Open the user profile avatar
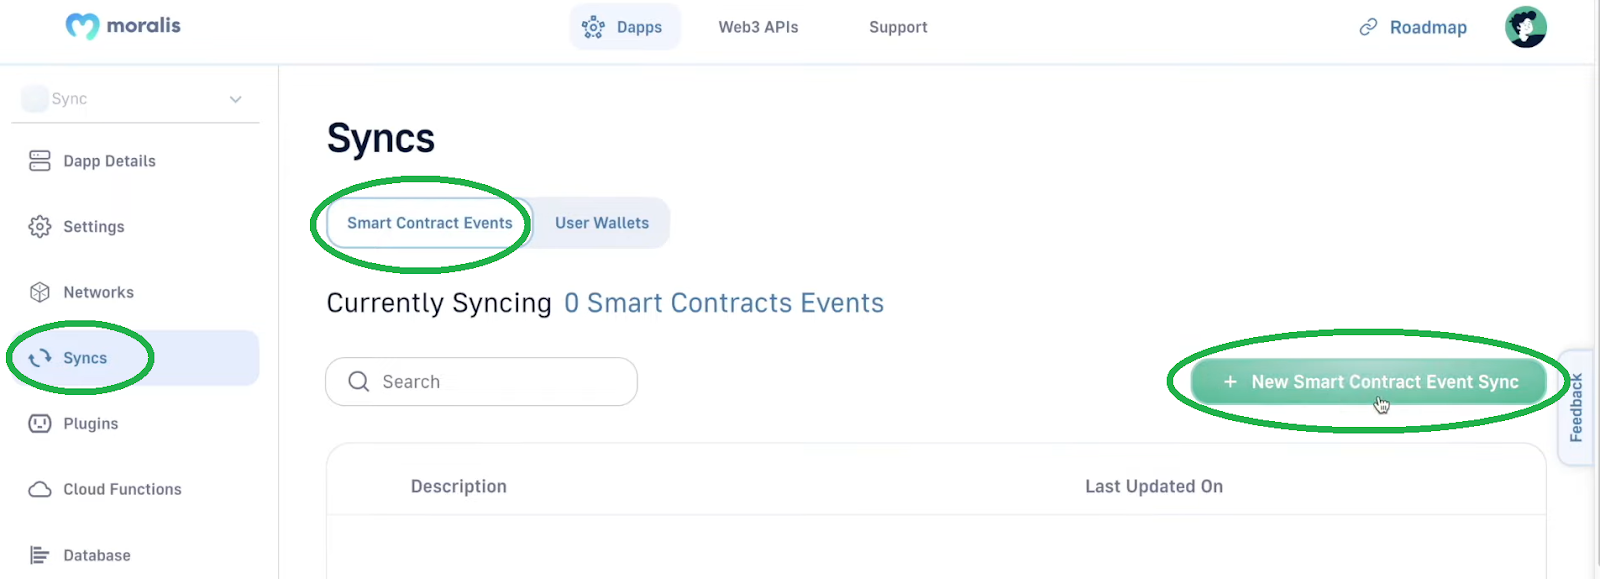 click(1525, 27)
